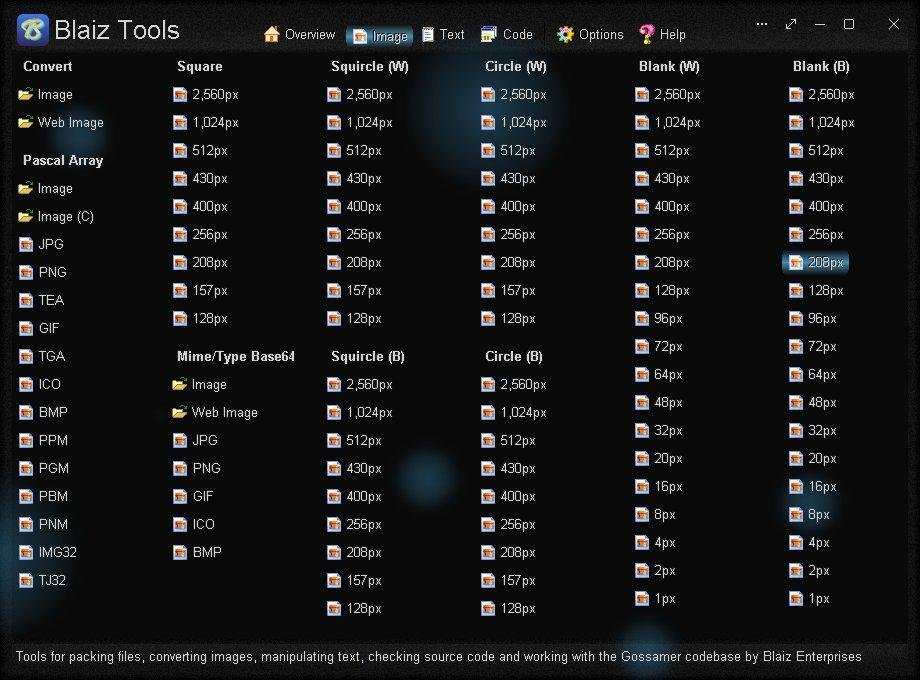This screenshot has width=920, height=680.
Task: Select ICO under Mime/Type Base64
Action: pos(194,524)
